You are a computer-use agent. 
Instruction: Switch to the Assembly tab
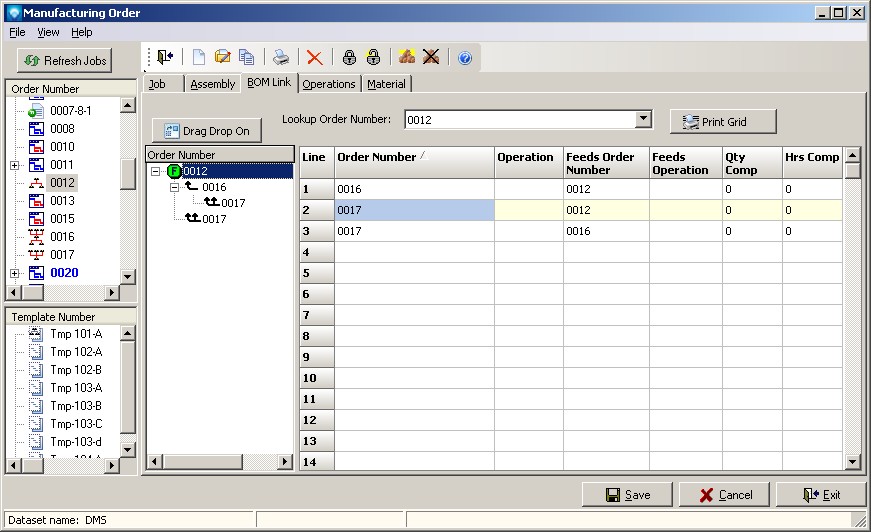[213, 84]
